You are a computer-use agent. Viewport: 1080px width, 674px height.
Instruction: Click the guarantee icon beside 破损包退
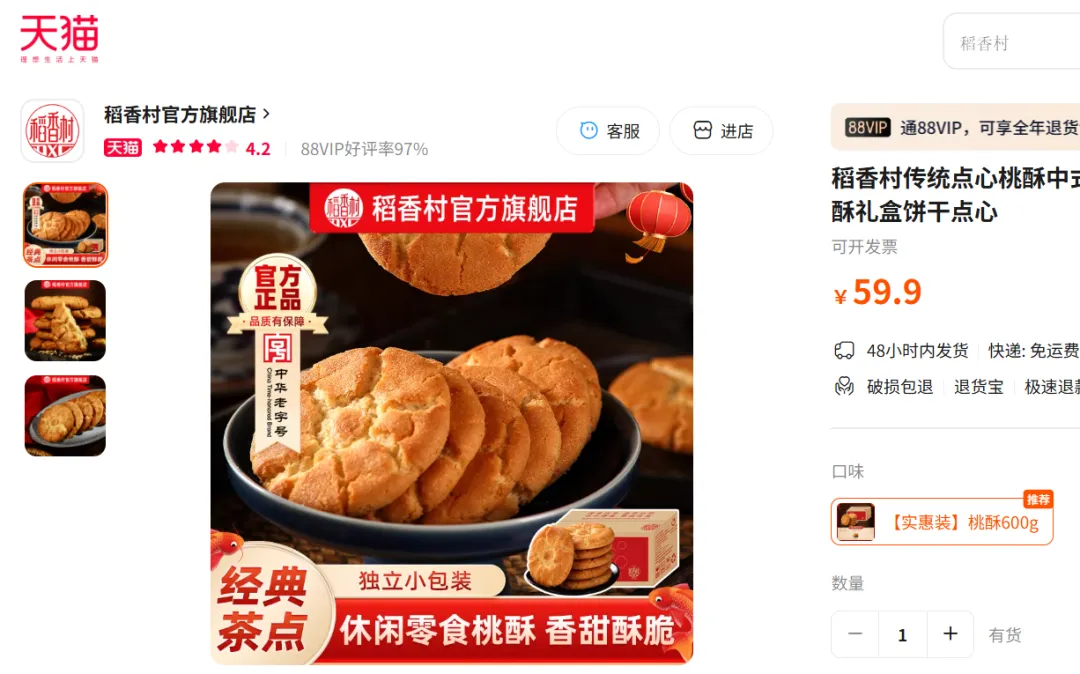tap(844, 386)
